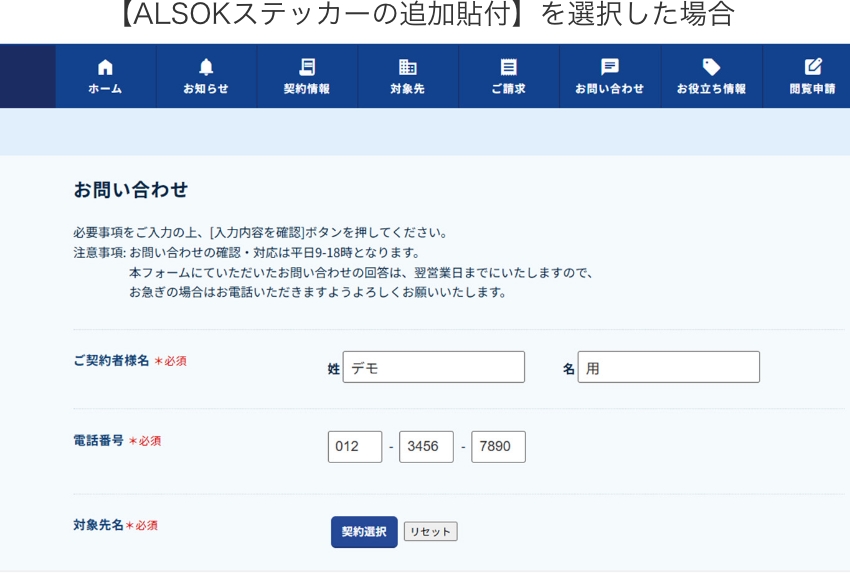Open the 対象先 menu label
850x573 pixels.
coord(408,89)
